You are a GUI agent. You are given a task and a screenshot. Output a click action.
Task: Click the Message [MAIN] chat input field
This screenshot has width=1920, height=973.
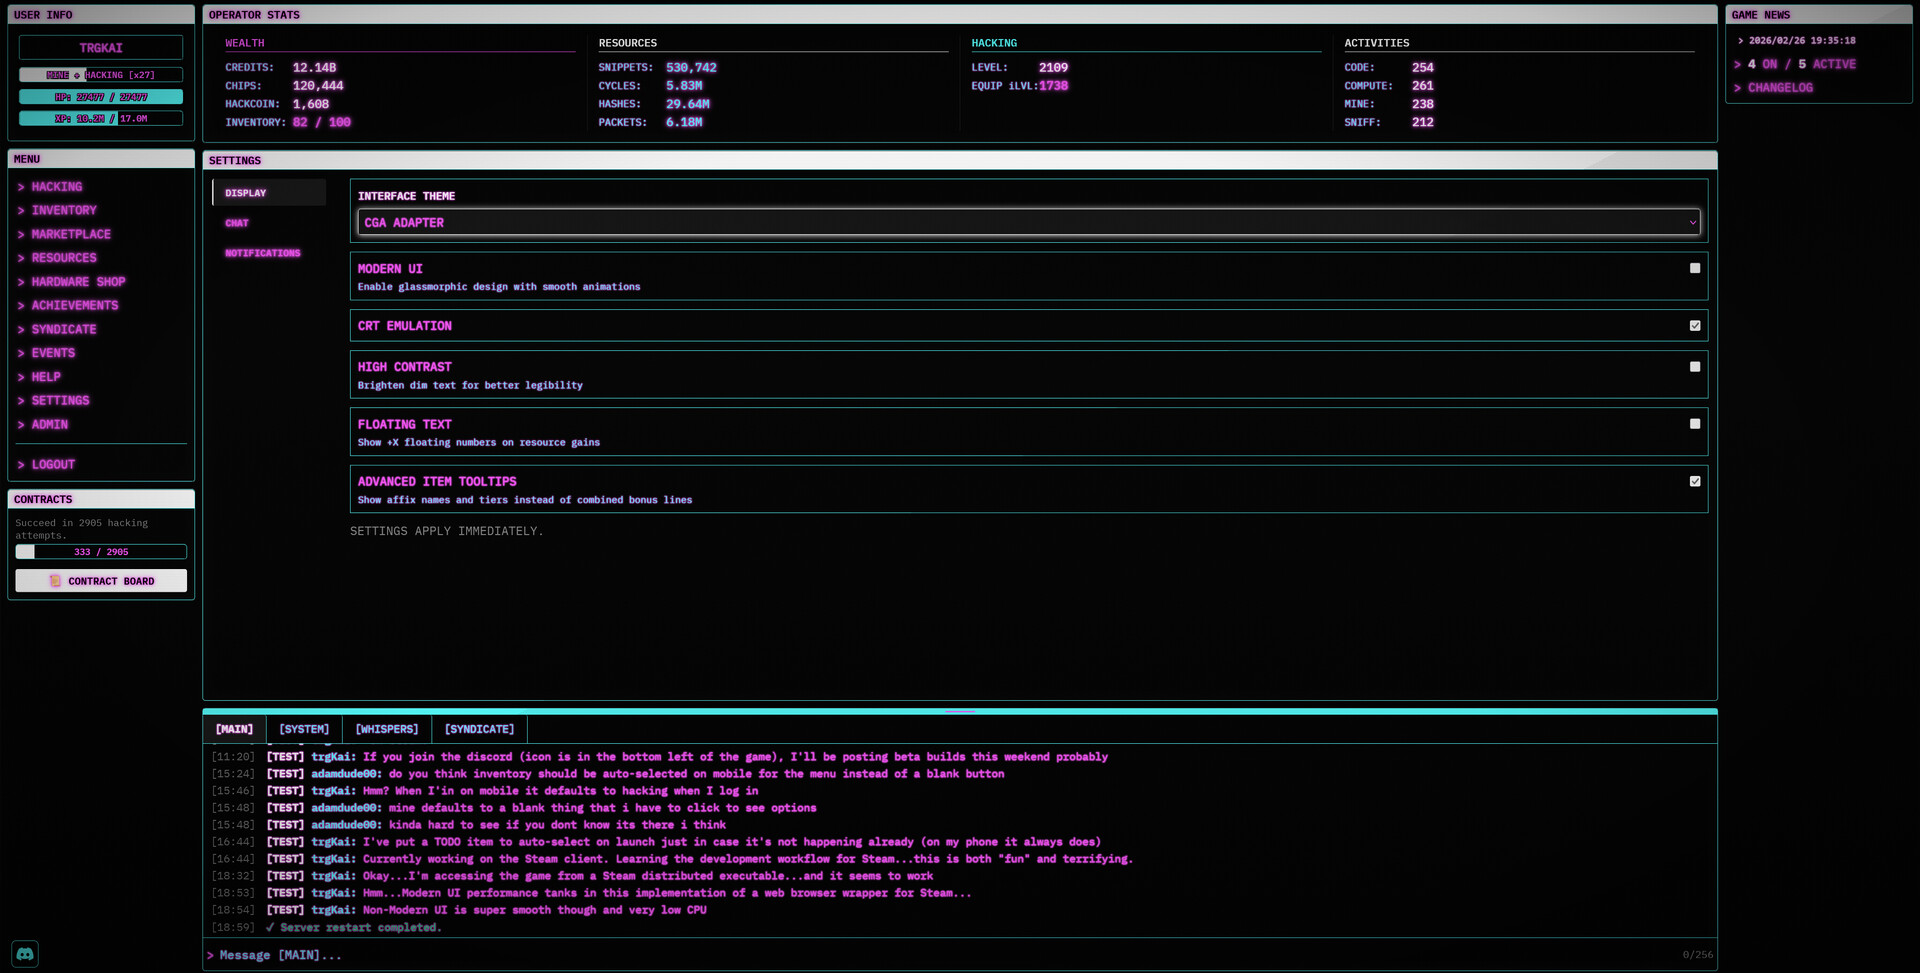coord(940,955)
